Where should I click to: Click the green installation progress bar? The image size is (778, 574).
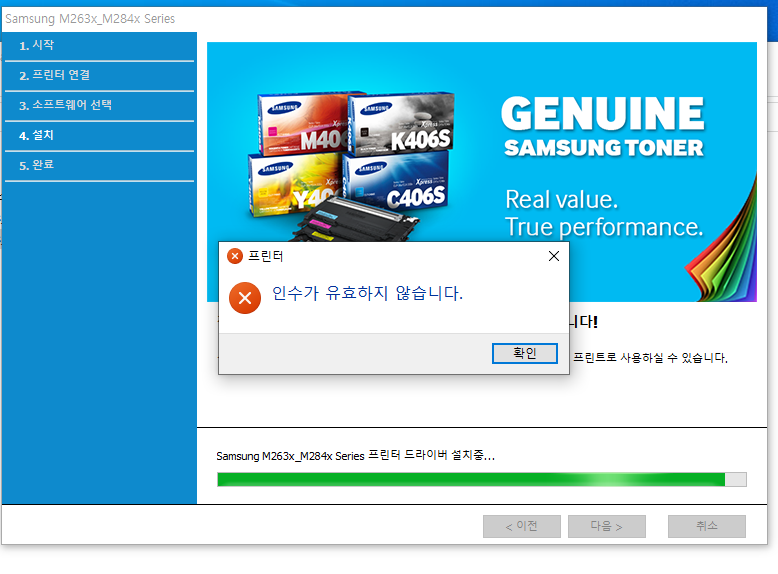(x=481, y=479)
